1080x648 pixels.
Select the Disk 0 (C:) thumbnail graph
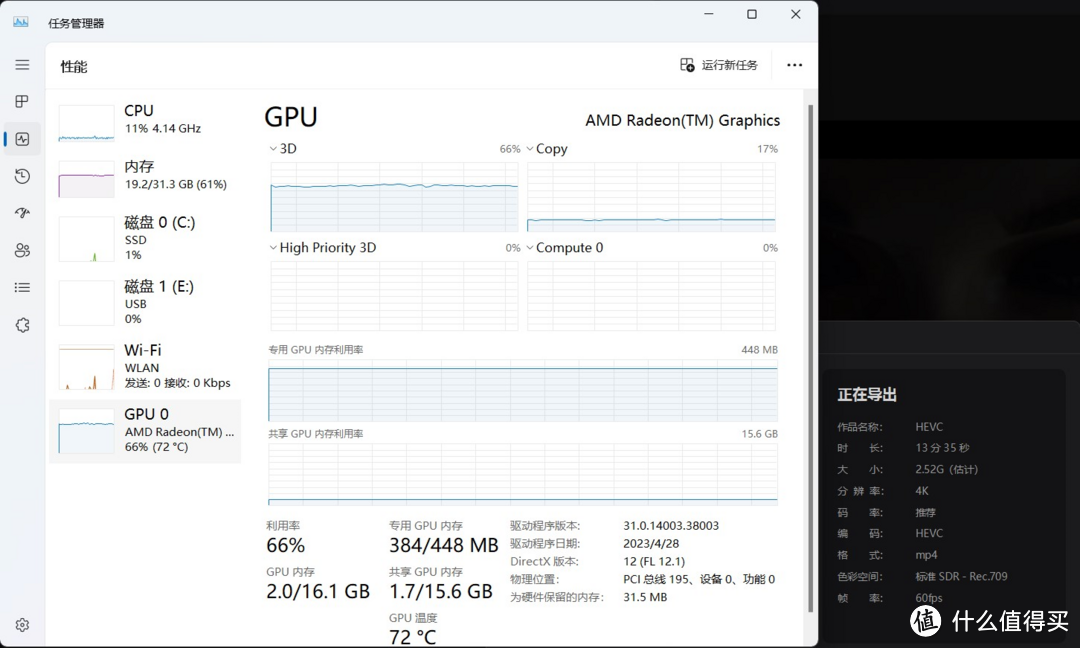(87, 239)
